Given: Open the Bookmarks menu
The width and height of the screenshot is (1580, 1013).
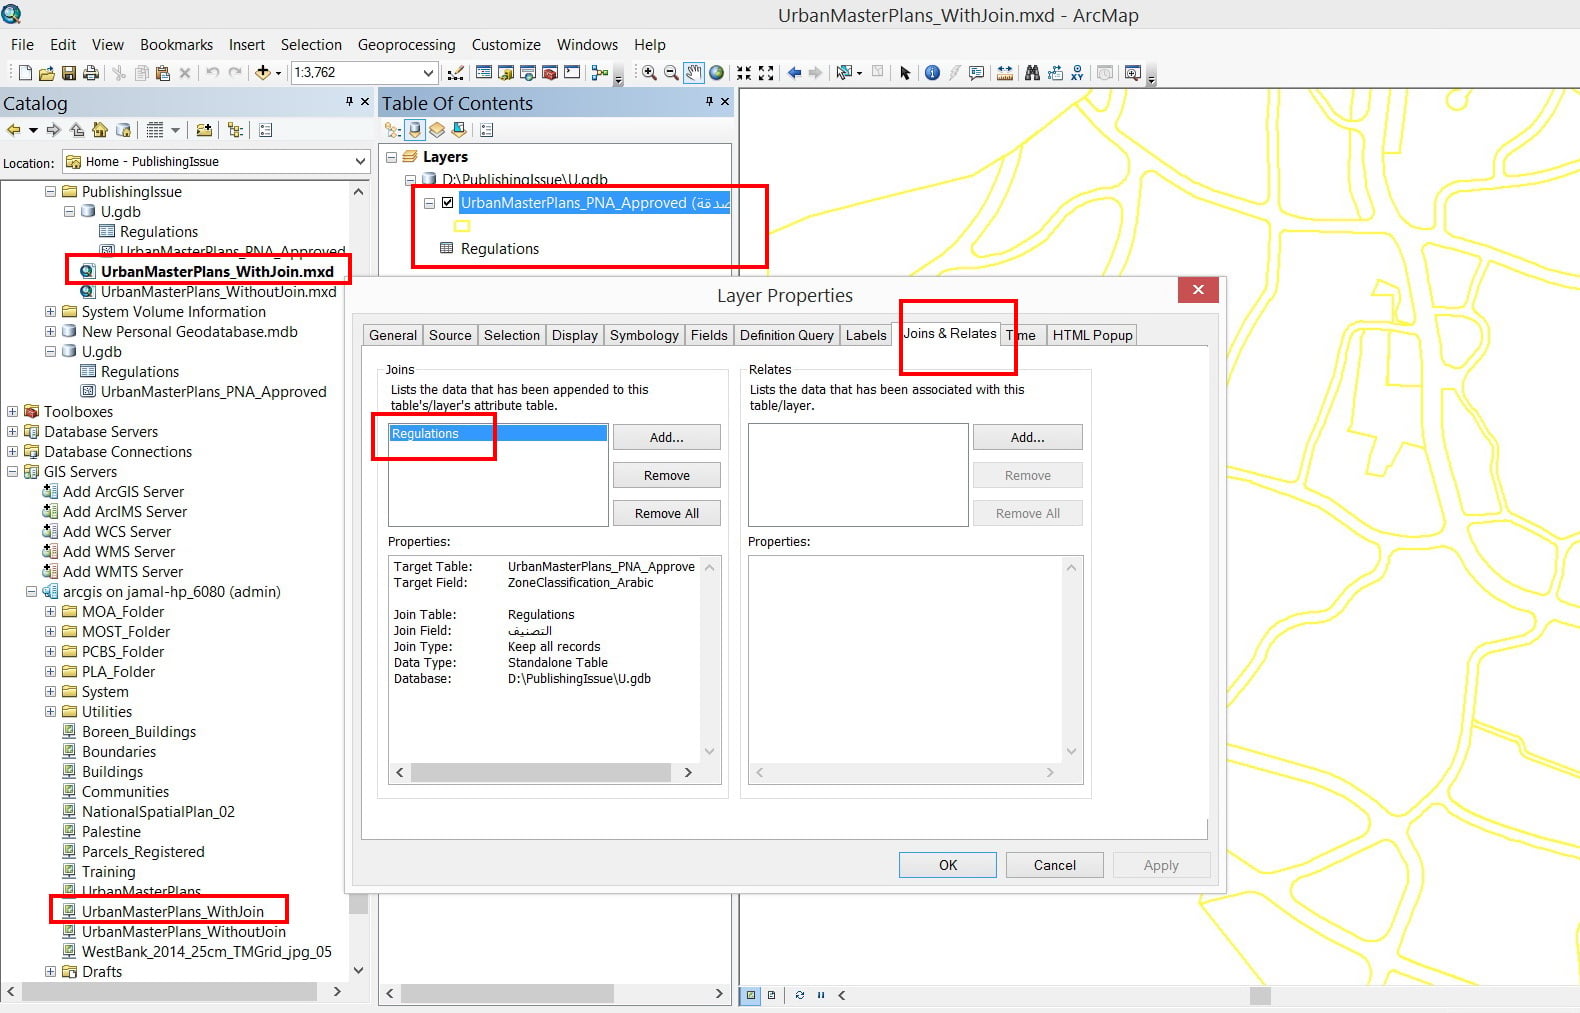Looking at the screenshot, I should (x=176, y=44).
